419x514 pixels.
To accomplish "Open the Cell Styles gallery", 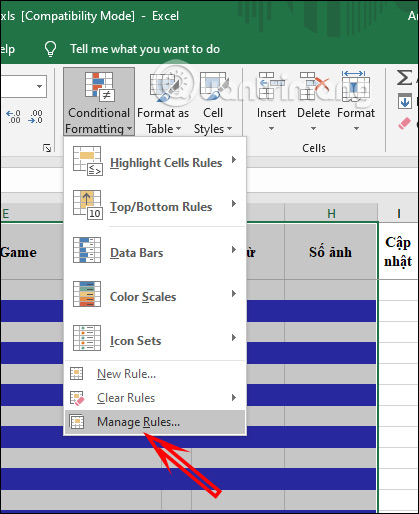I will click(213, 102).
